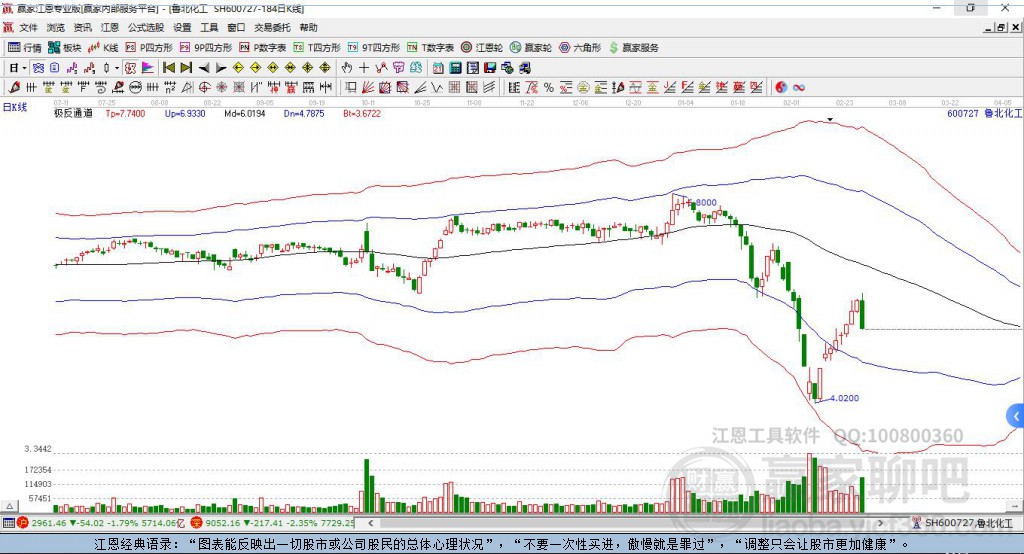
Task: Click the yin-yang icon
Action: pos(781,87)
